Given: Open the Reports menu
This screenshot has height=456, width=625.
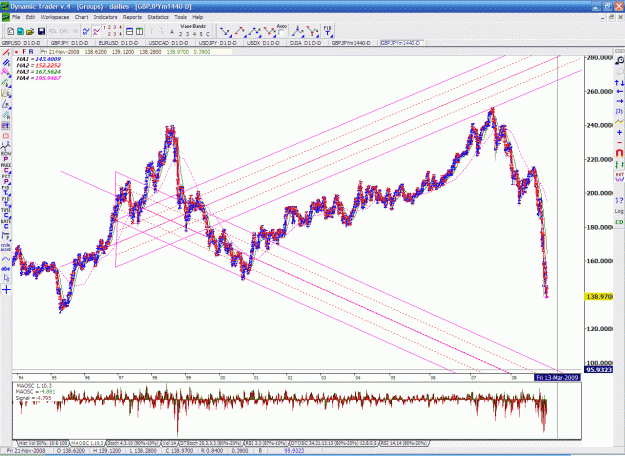Looking at the screenshot, I should coord(132,17).
